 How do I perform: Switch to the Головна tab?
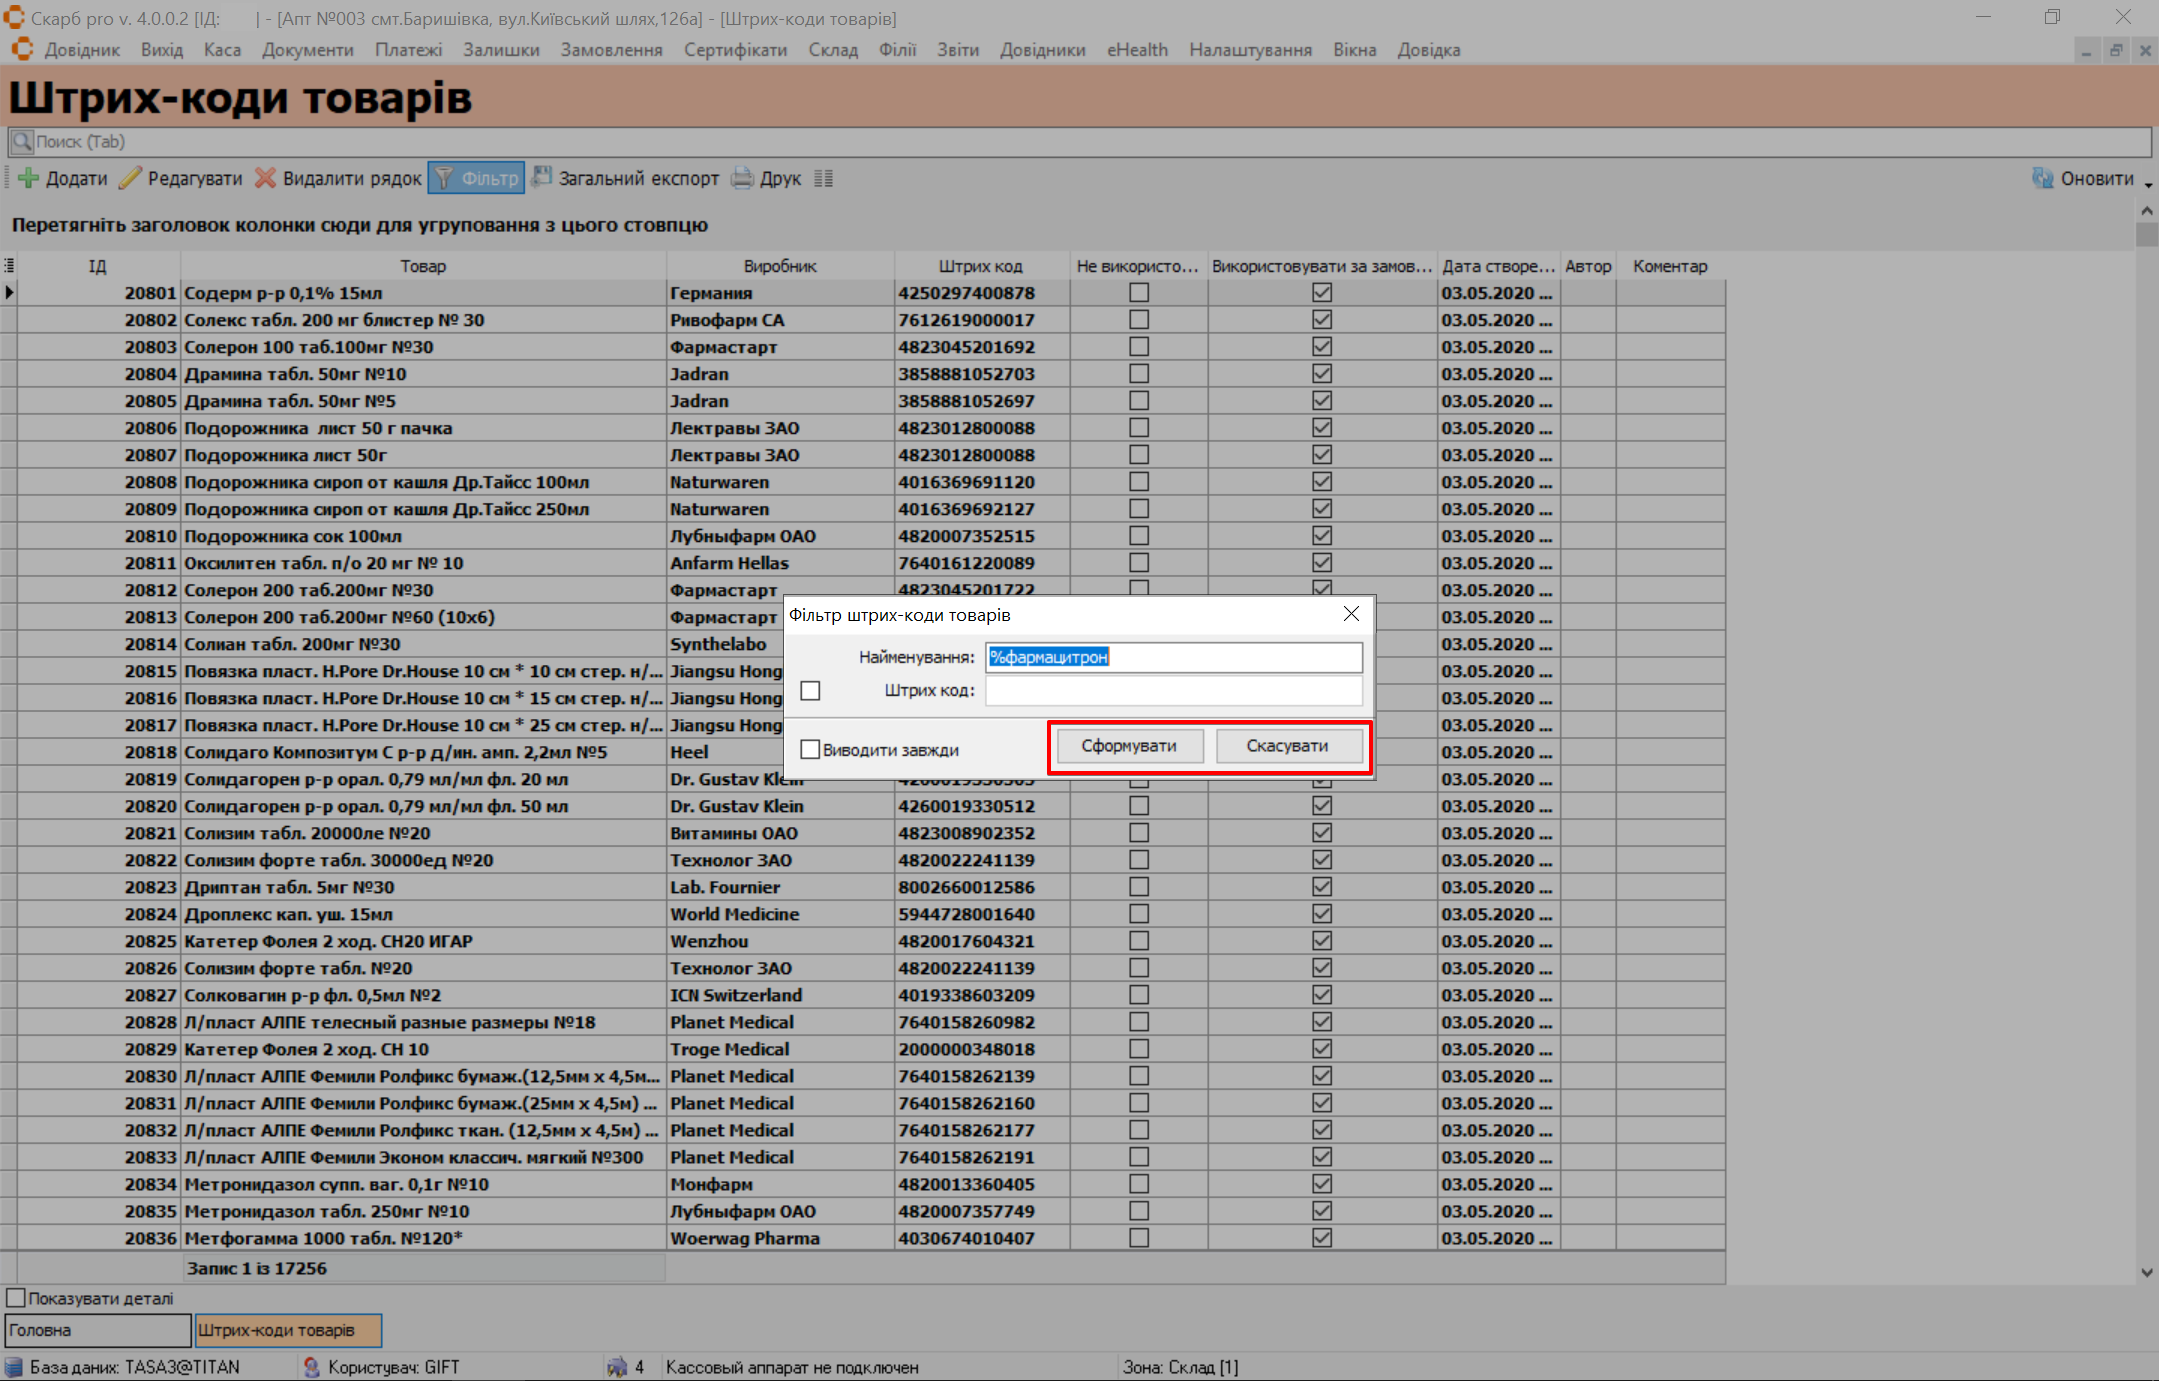pos(97,1330)
